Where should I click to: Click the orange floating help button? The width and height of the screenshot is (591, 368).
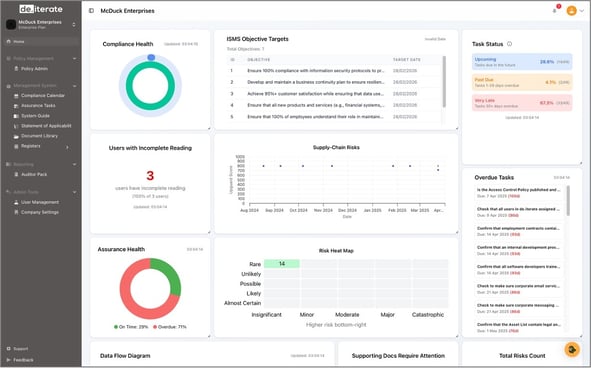click(x=572, y=350)
